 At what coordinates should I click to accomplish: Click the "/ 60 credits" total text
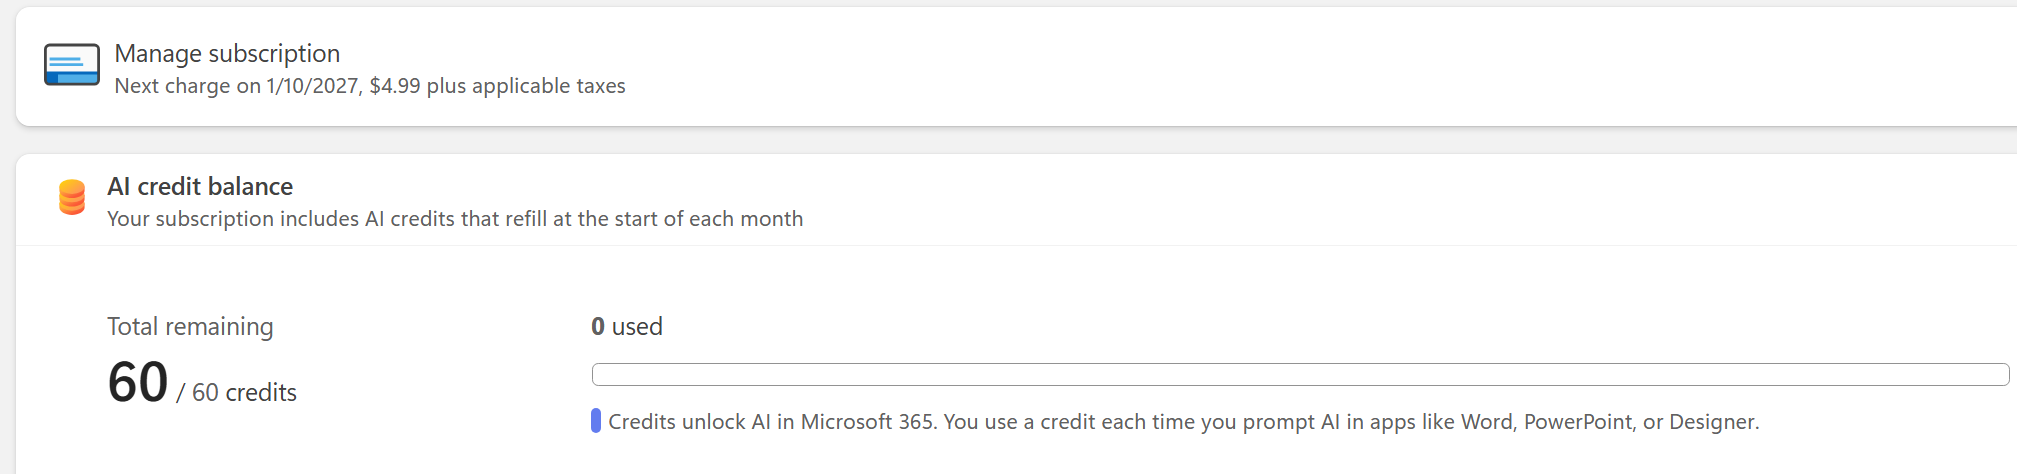point(237,393)
